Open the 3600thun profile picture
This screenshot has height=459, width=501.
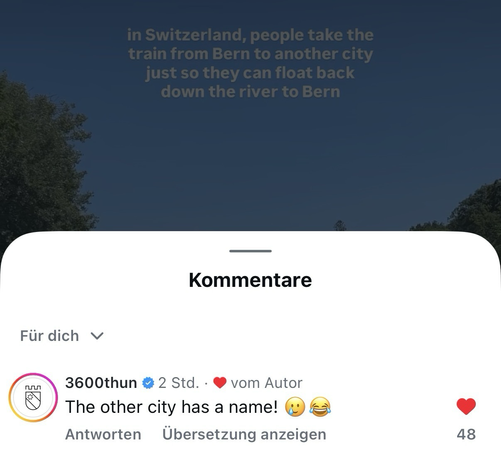pos(33,397)
